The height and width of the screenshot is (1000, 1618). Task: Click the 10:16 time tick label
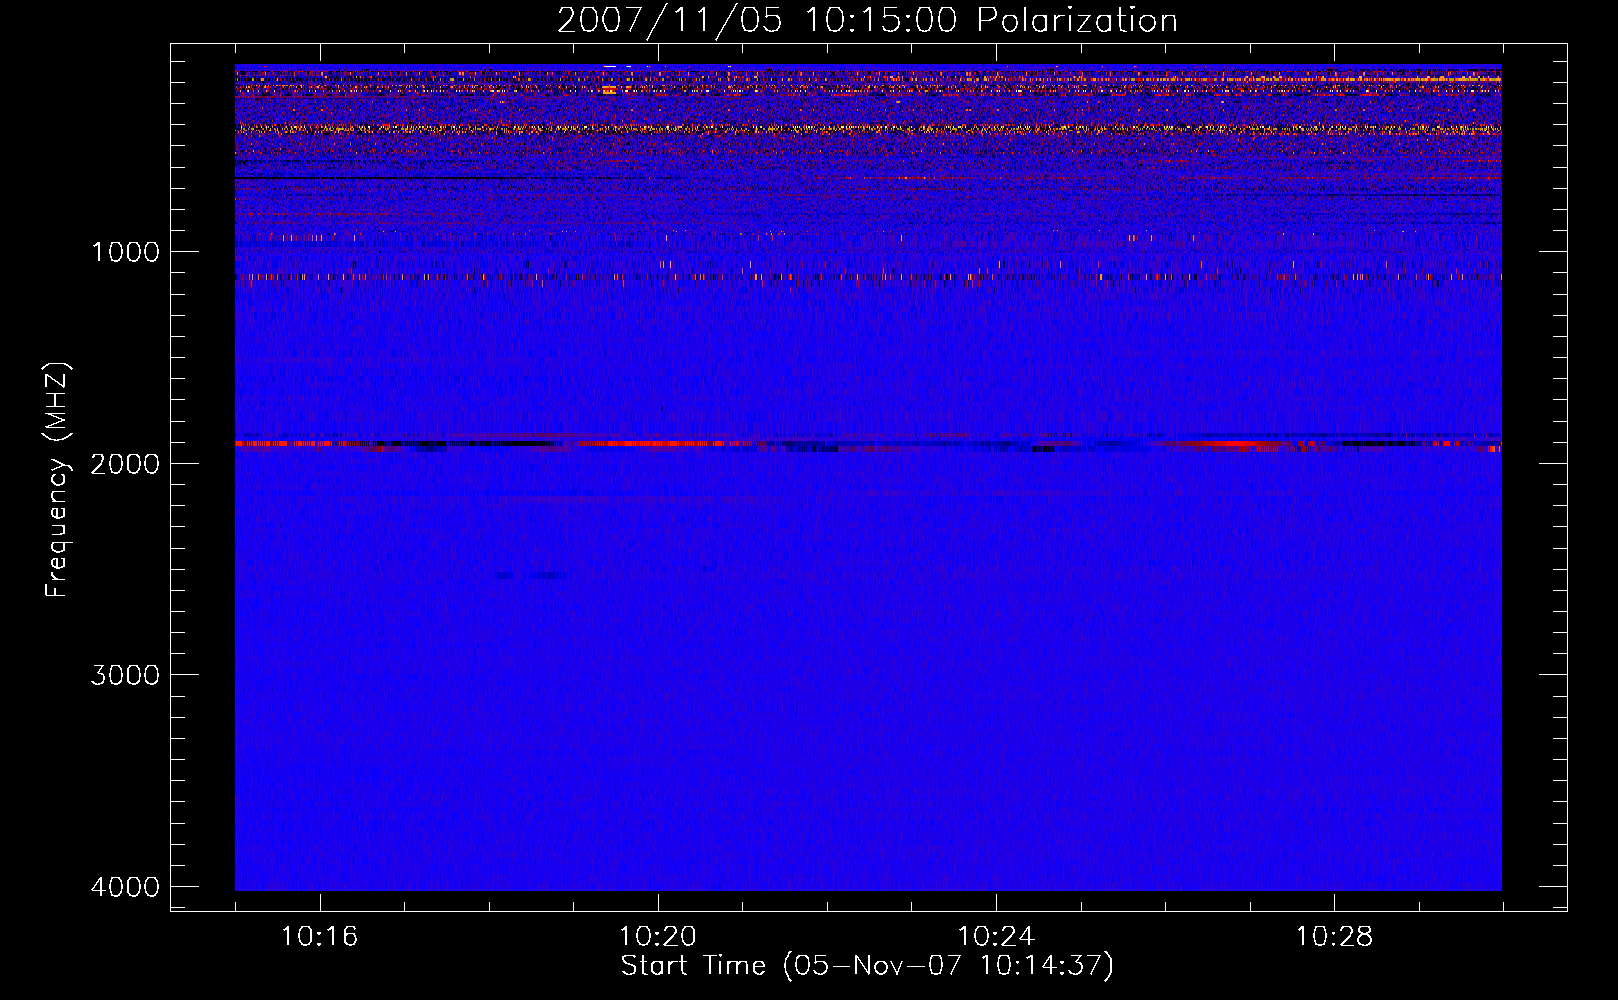click(320, 937)
